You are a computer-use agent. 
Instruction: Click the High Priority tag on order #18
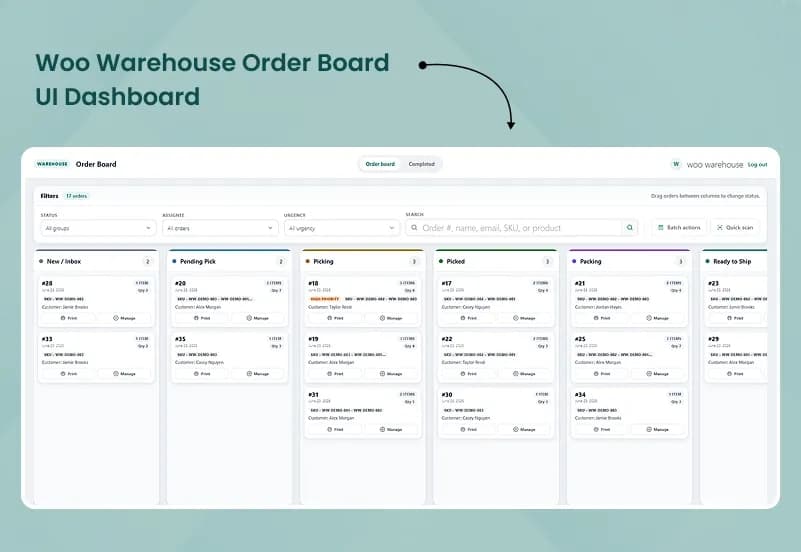(325, 299)
